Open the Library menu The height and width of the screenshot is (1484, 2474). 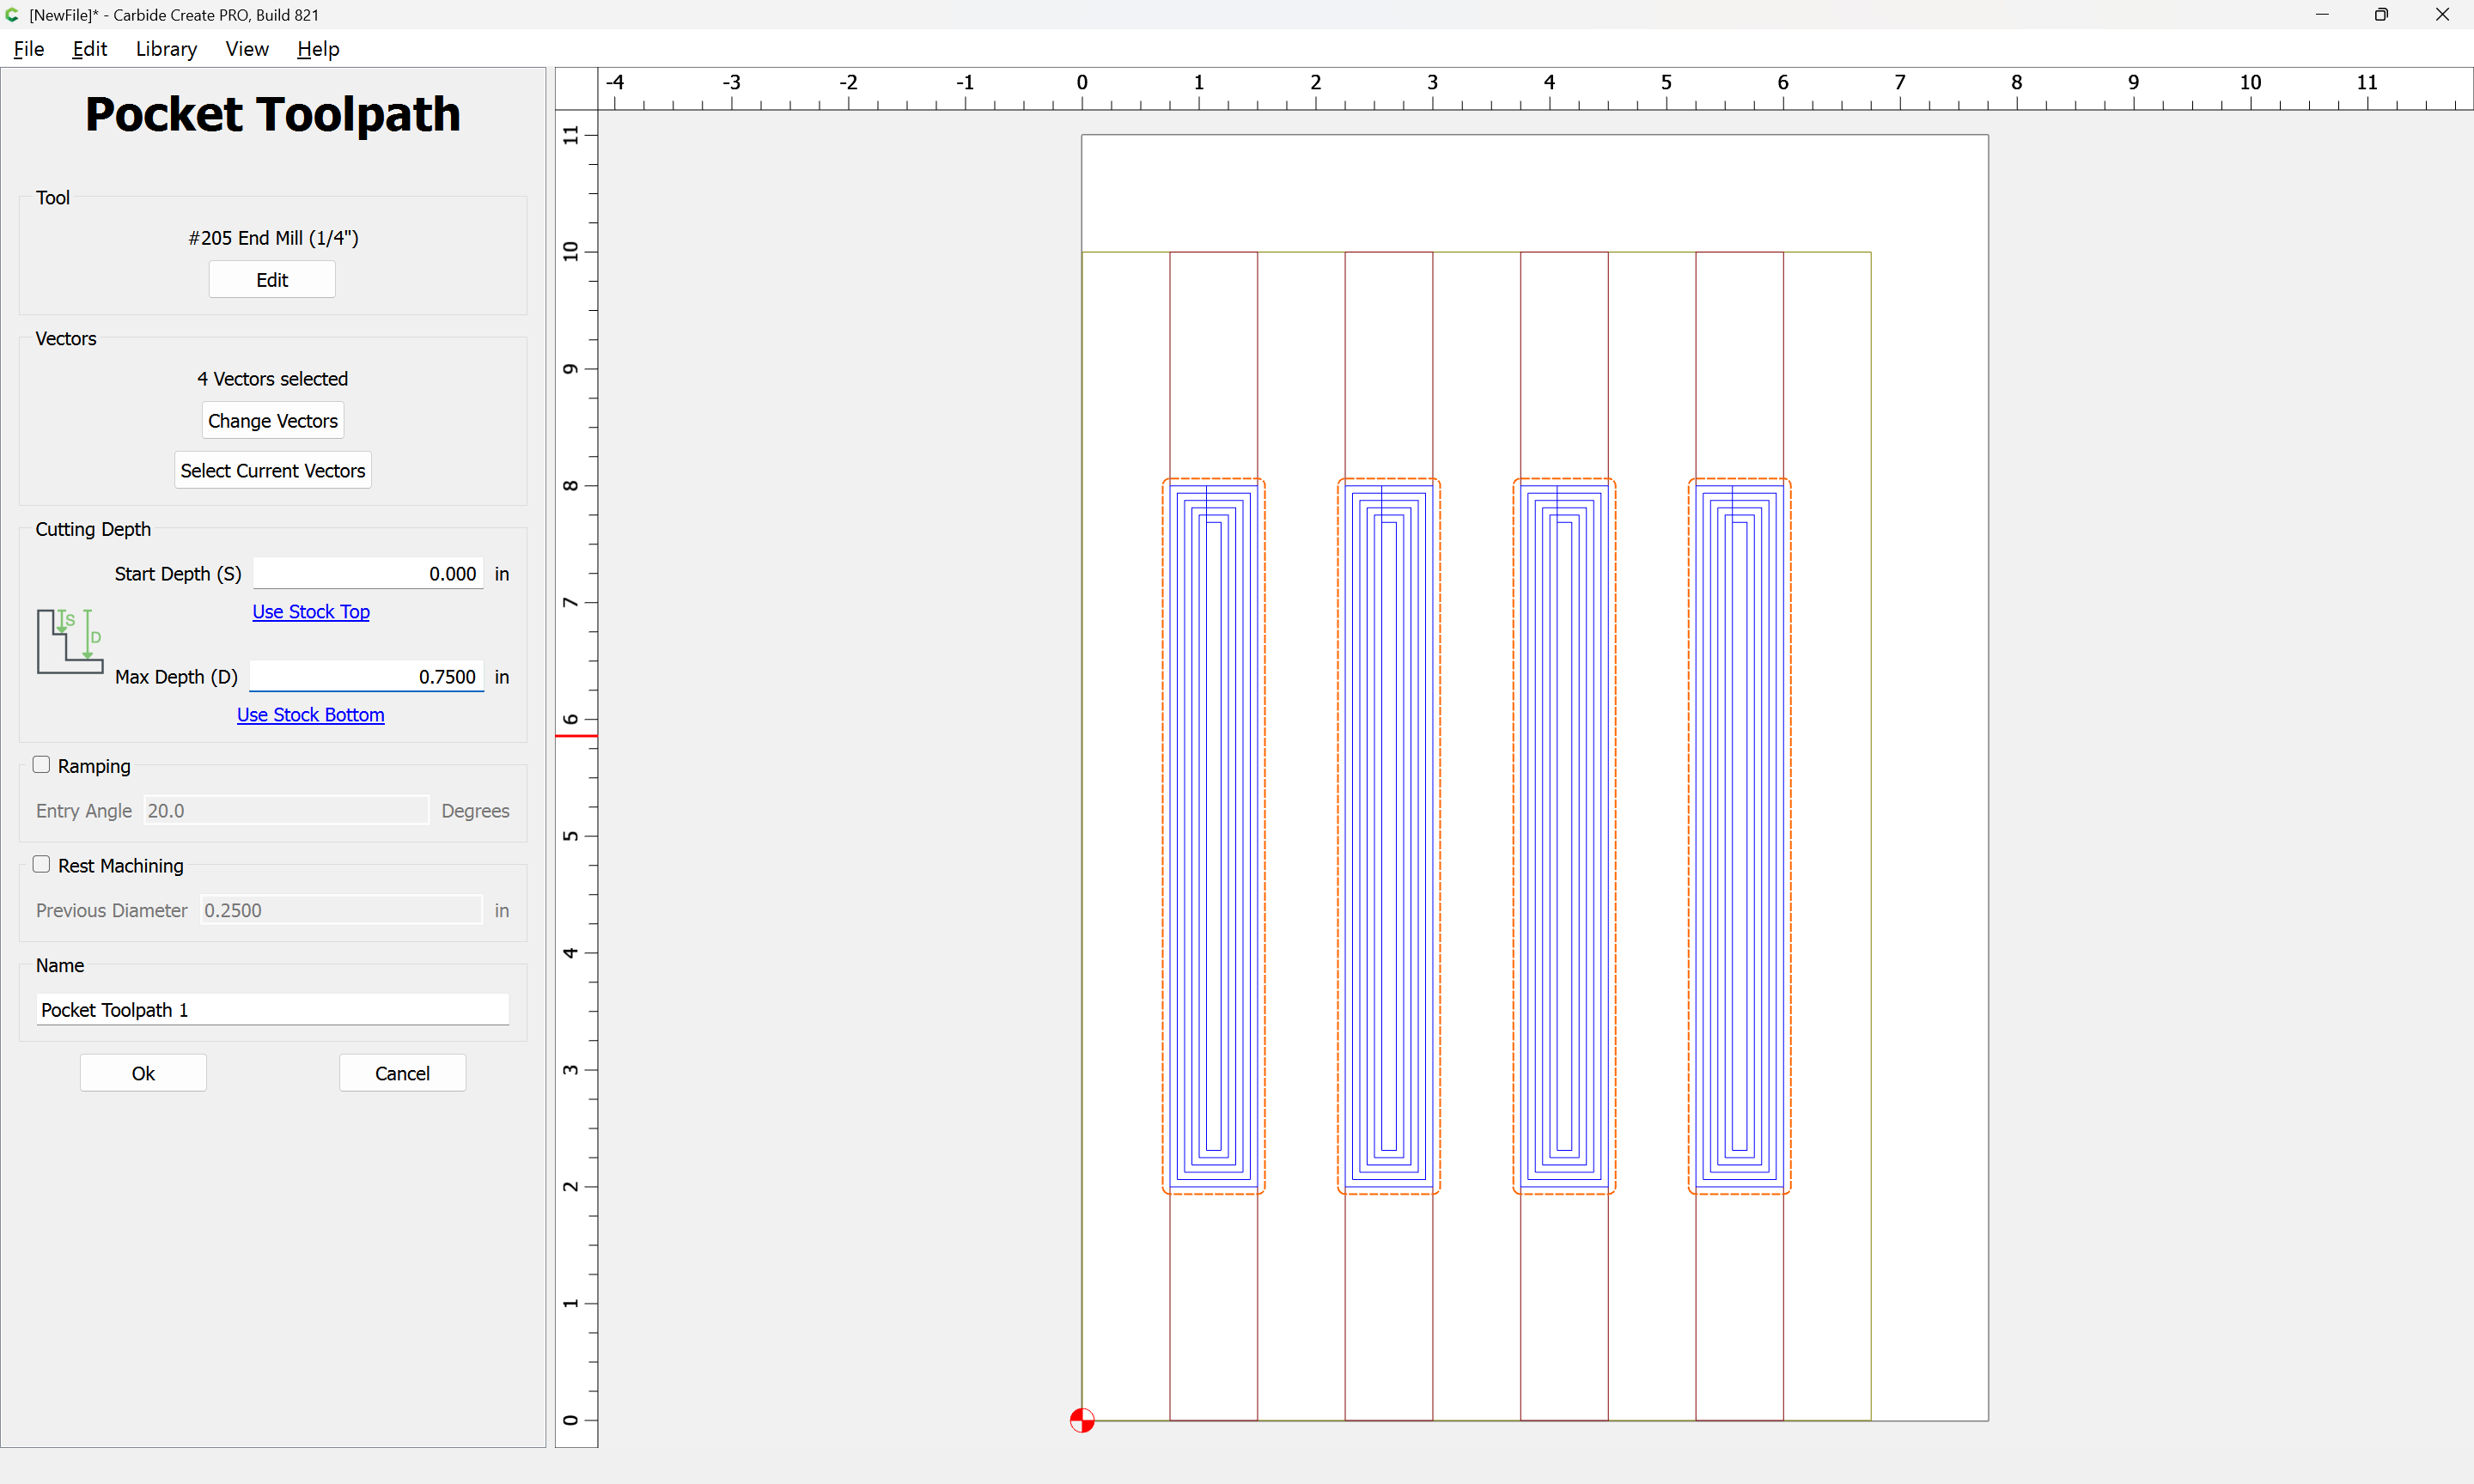pyautogui.click(x=166, y=49)
